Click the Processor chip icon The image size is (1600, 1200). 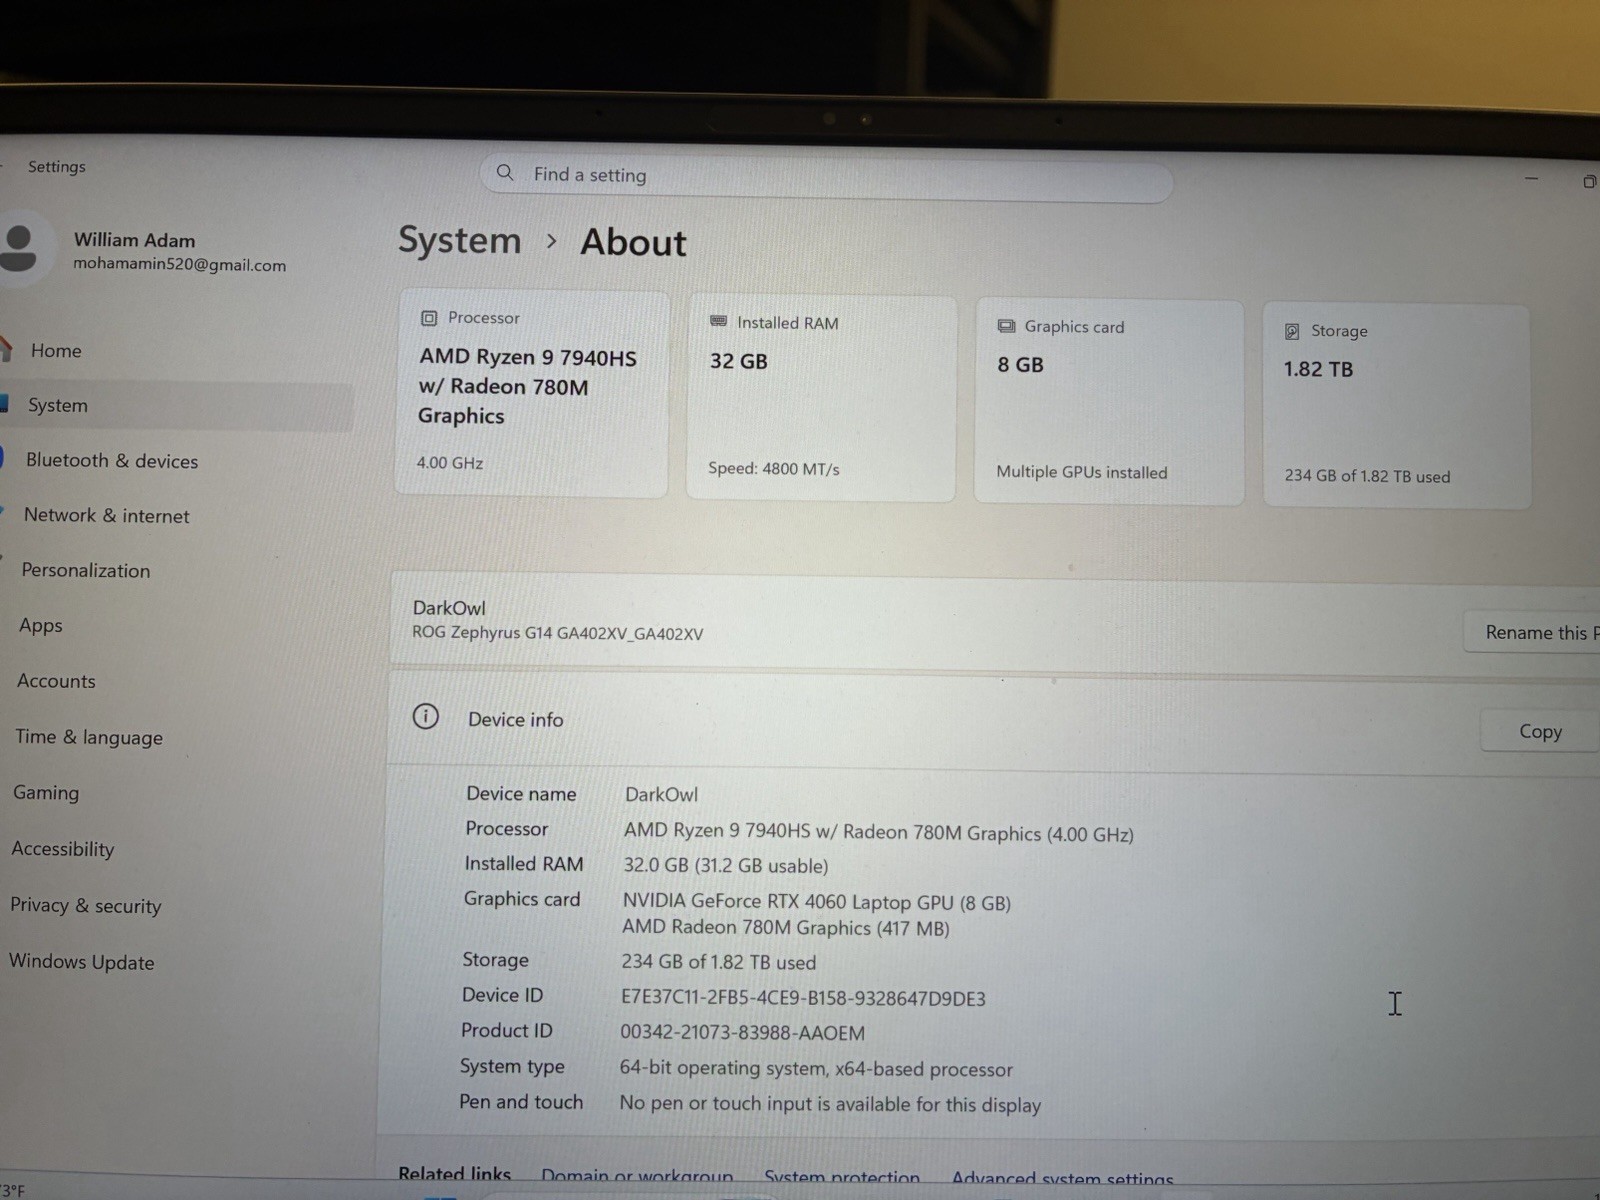pos(429,318)
